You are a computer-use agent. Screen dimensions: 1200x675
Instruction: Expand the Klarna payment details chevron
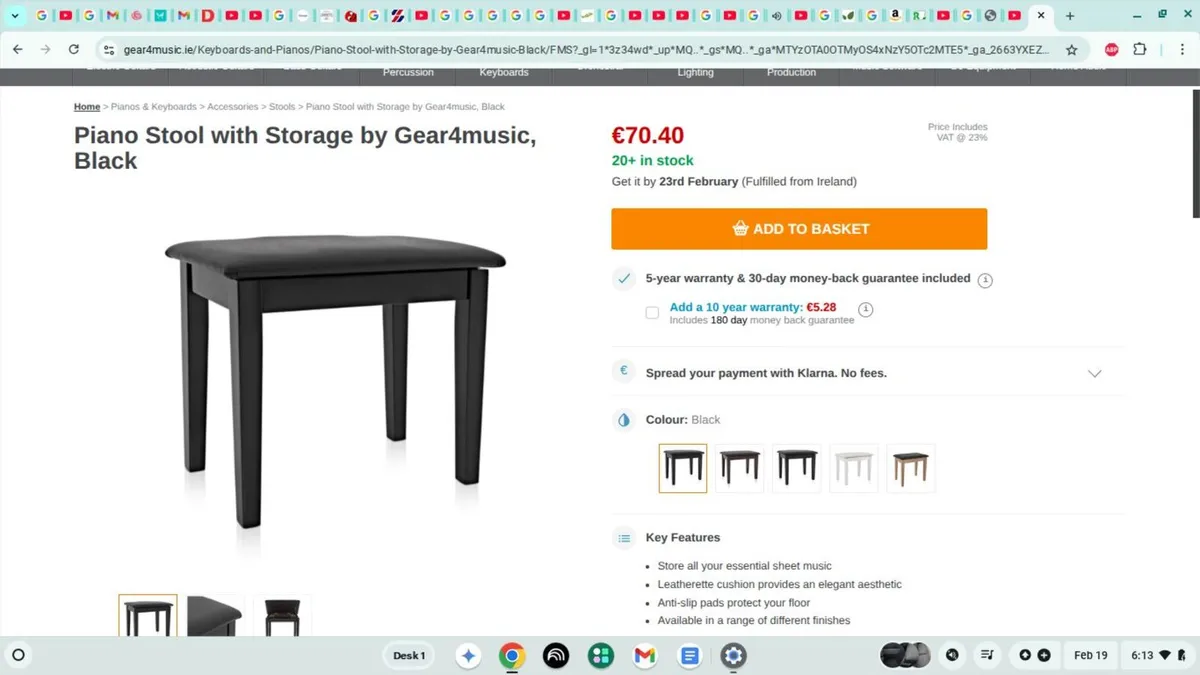pyautogui.click(x=1095, y=372)
